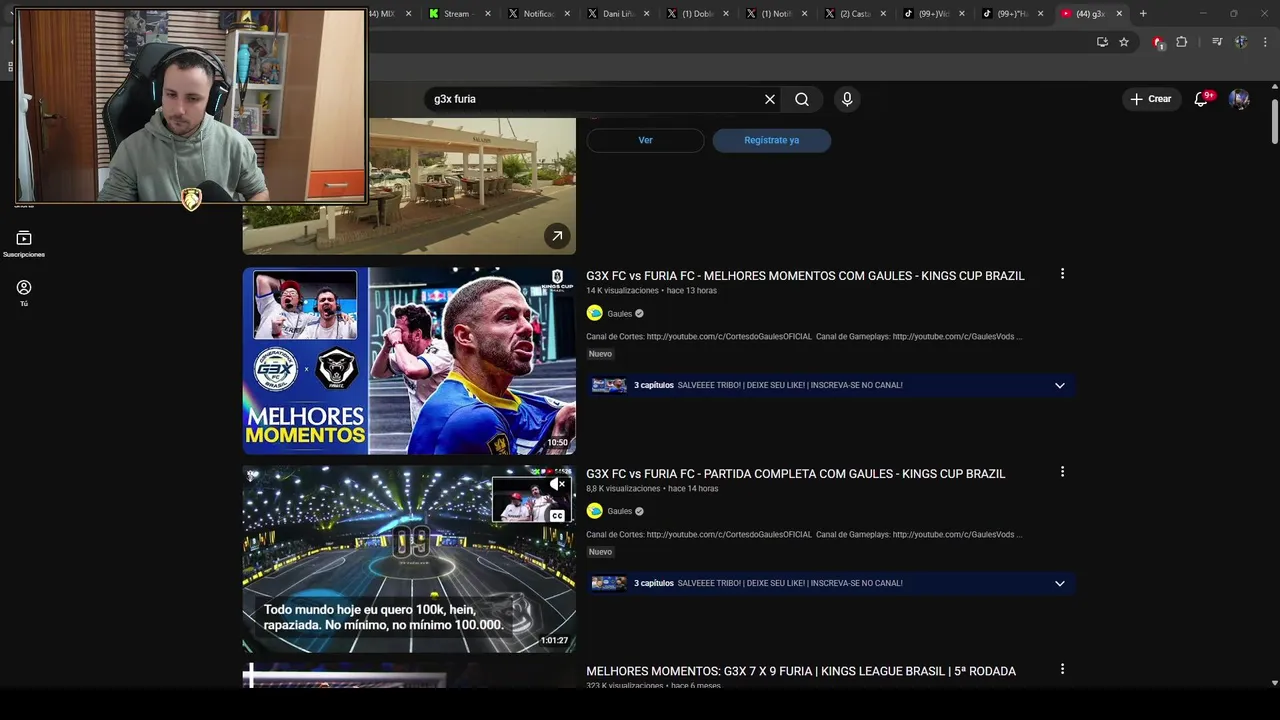
Task: Open the Chrome profile avatar in toolbar
Action: point(1241,42)
